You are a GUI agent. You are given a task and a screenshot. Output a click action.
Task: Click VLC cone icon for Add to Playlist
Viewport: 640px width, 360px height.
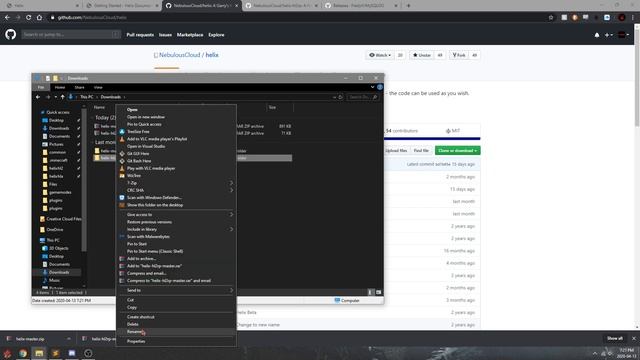coord(122,139)
